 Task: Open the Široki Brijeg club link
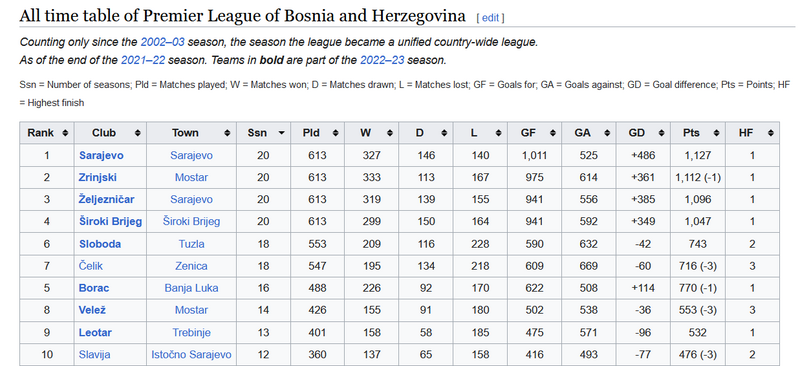pos(110,222)
